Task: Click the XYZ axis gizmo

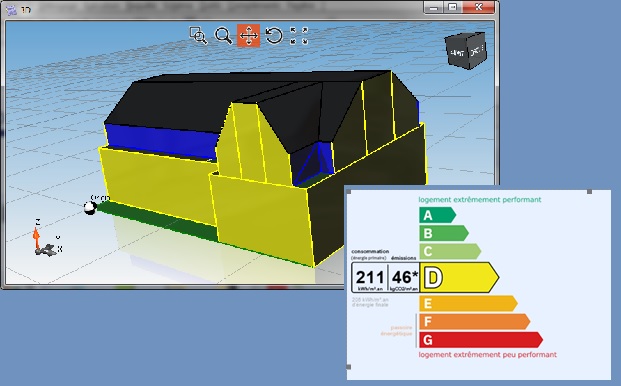Action: (x=46, y=239)
